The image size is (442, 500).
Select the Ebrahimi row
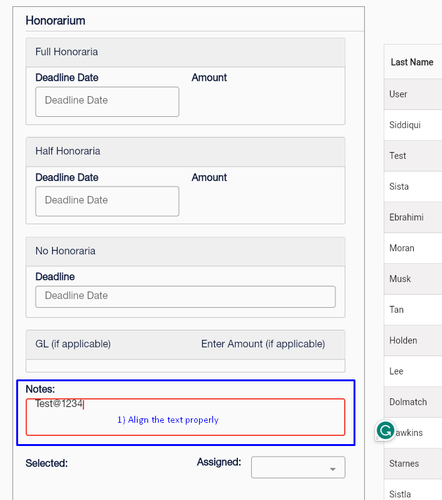pos(413,217)
